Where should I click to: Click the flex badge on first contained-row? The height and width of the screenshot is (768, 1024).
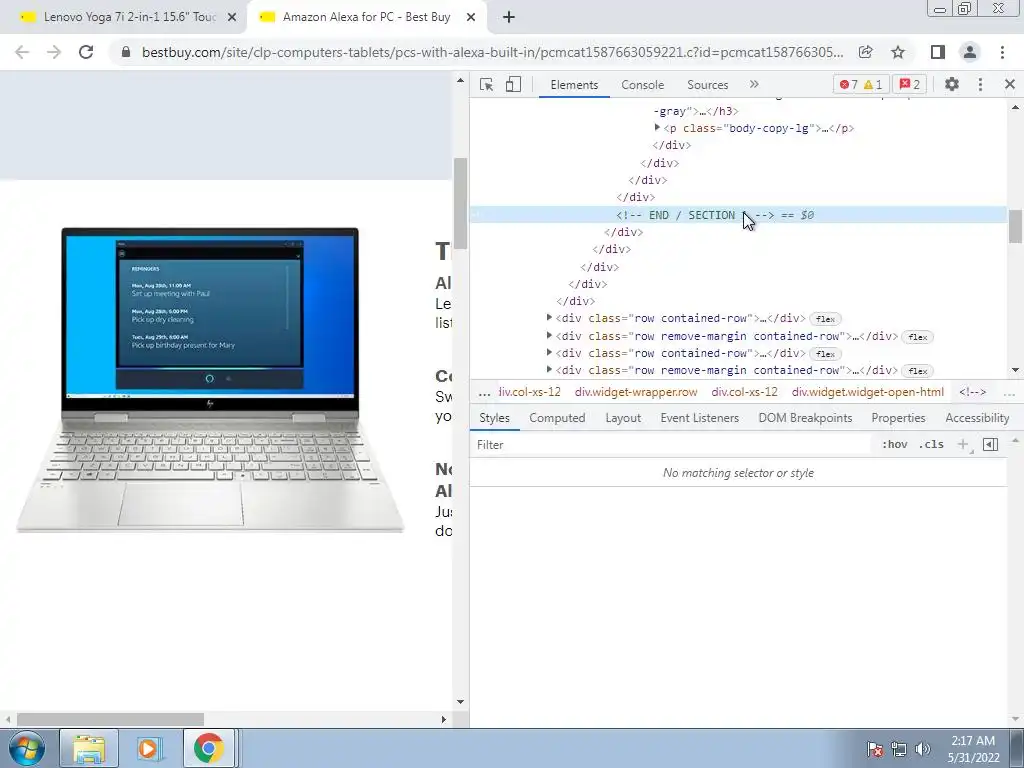click(825, 319)
